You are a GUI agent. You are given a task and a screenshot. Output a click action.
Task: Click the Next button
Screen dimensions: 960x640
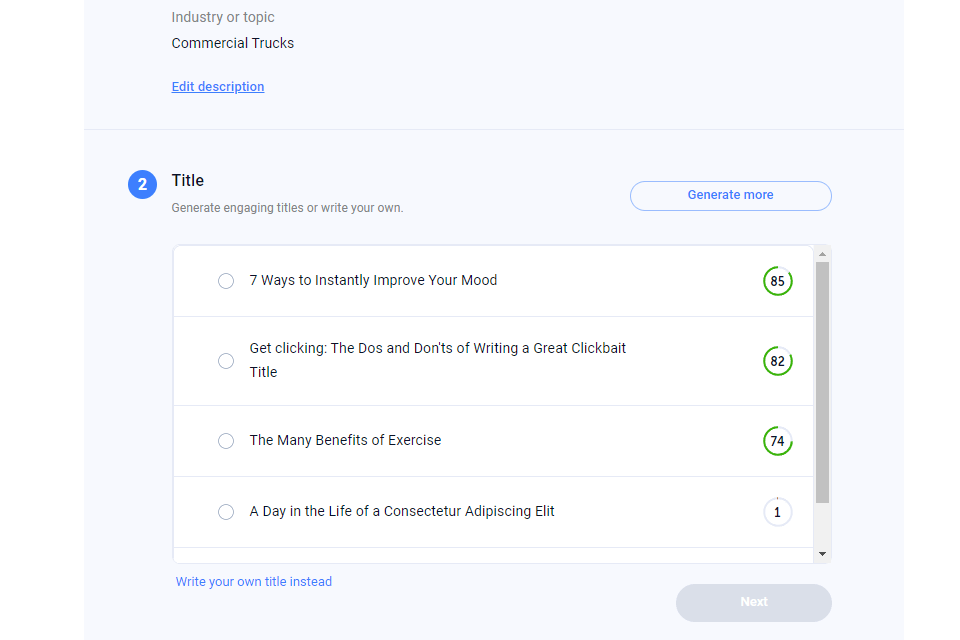[x=753, y=602]
